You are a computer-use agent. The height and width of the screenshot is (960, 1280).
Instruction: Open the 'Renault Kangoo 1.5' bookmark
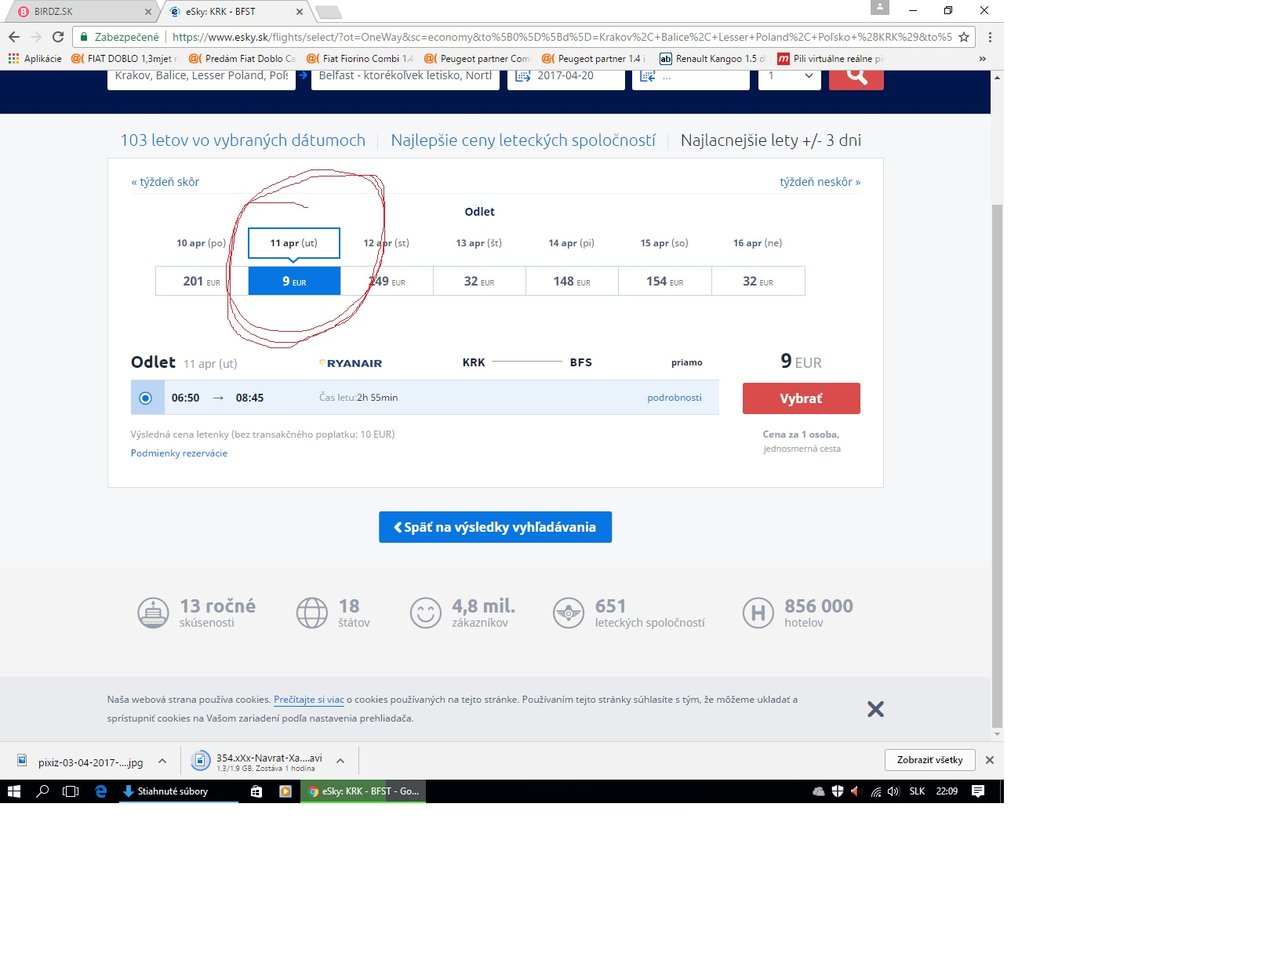tap(712, 59)
